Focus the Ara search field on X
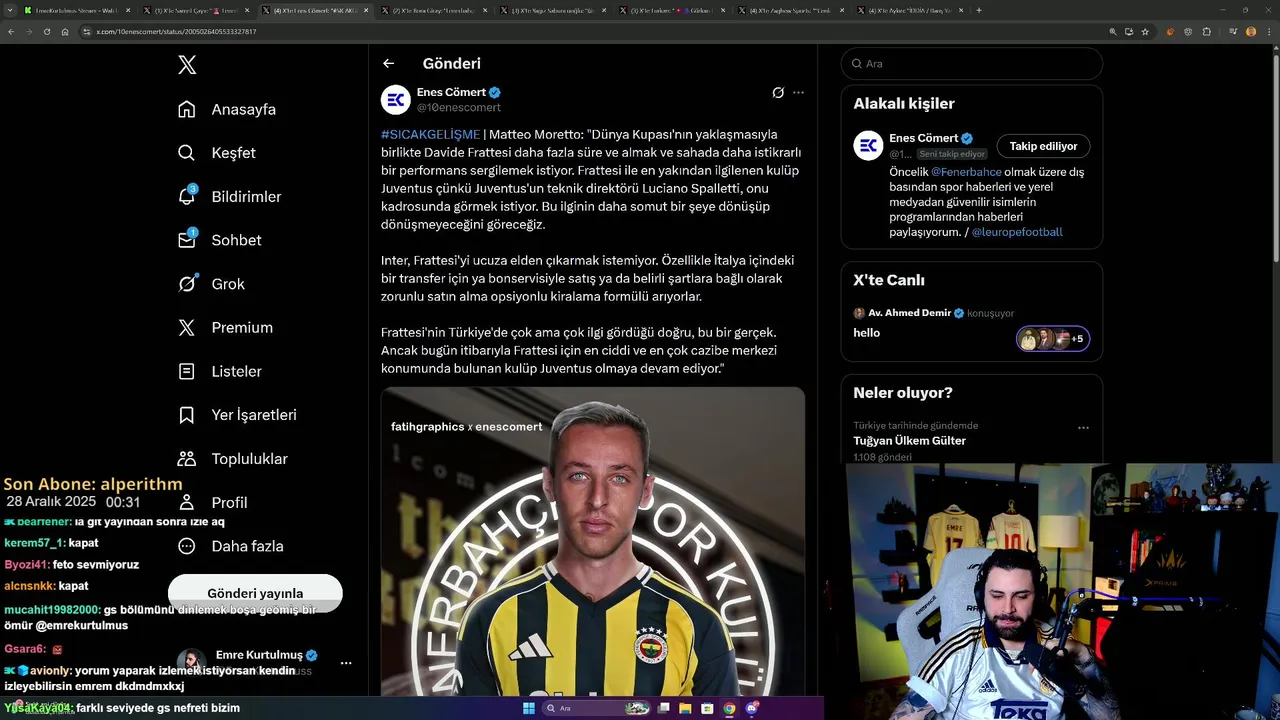The width and height of the screenshot is (1280, 720). click(x=971, y=63)
